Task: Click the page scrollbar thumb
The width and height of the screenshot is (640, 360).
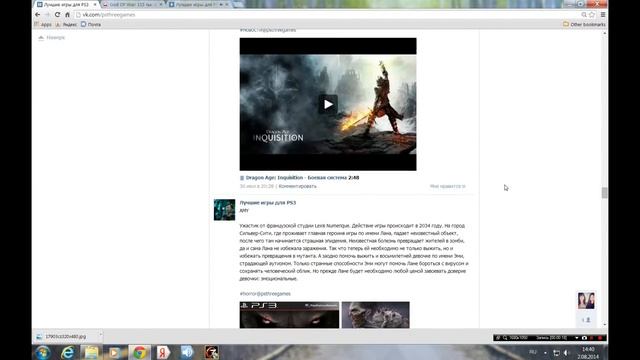Action: tap(604, 192)
